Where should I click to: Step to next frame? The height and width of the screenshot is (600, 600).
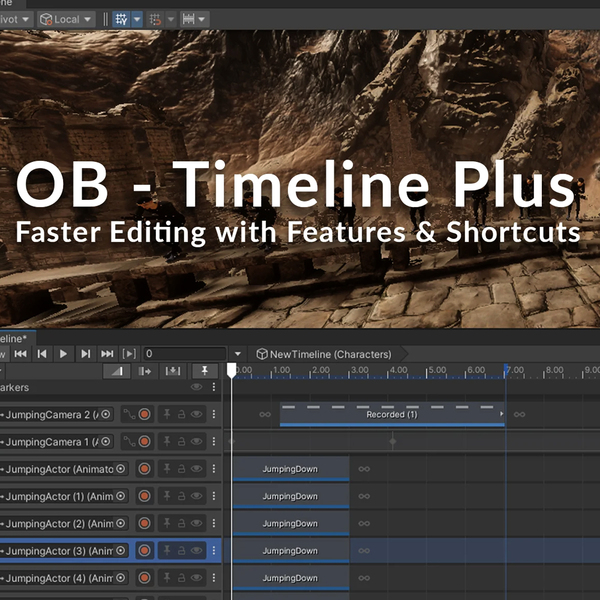click(x=86, y=354)
